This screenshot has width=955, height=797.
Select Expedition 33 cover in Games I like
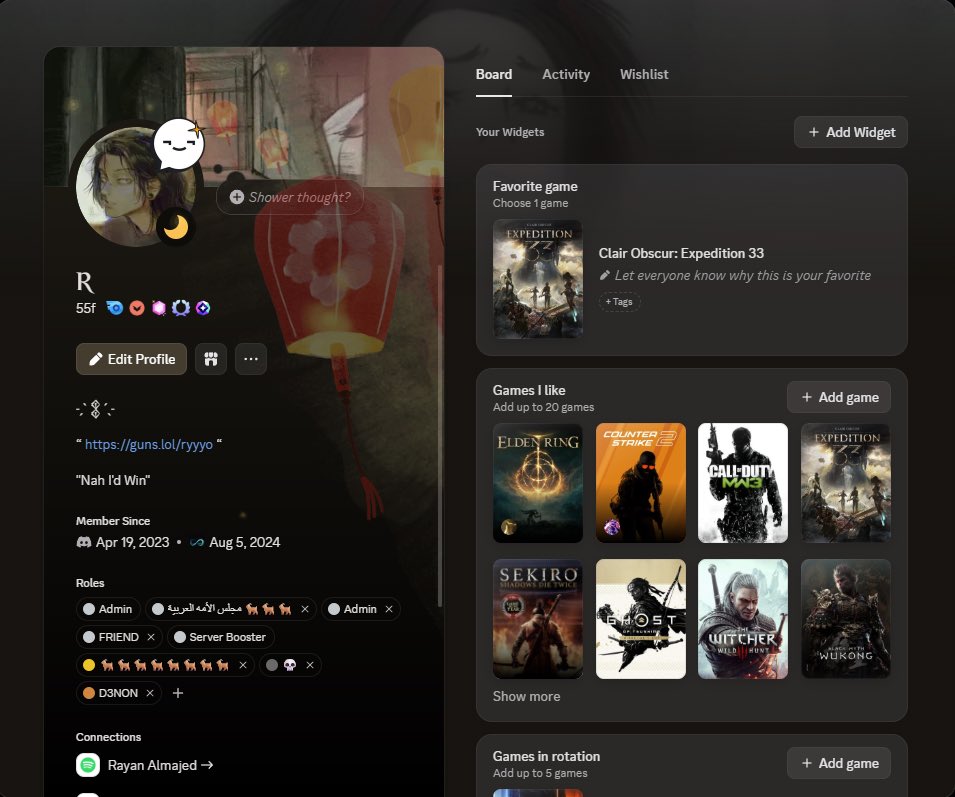tap(845, 483)
